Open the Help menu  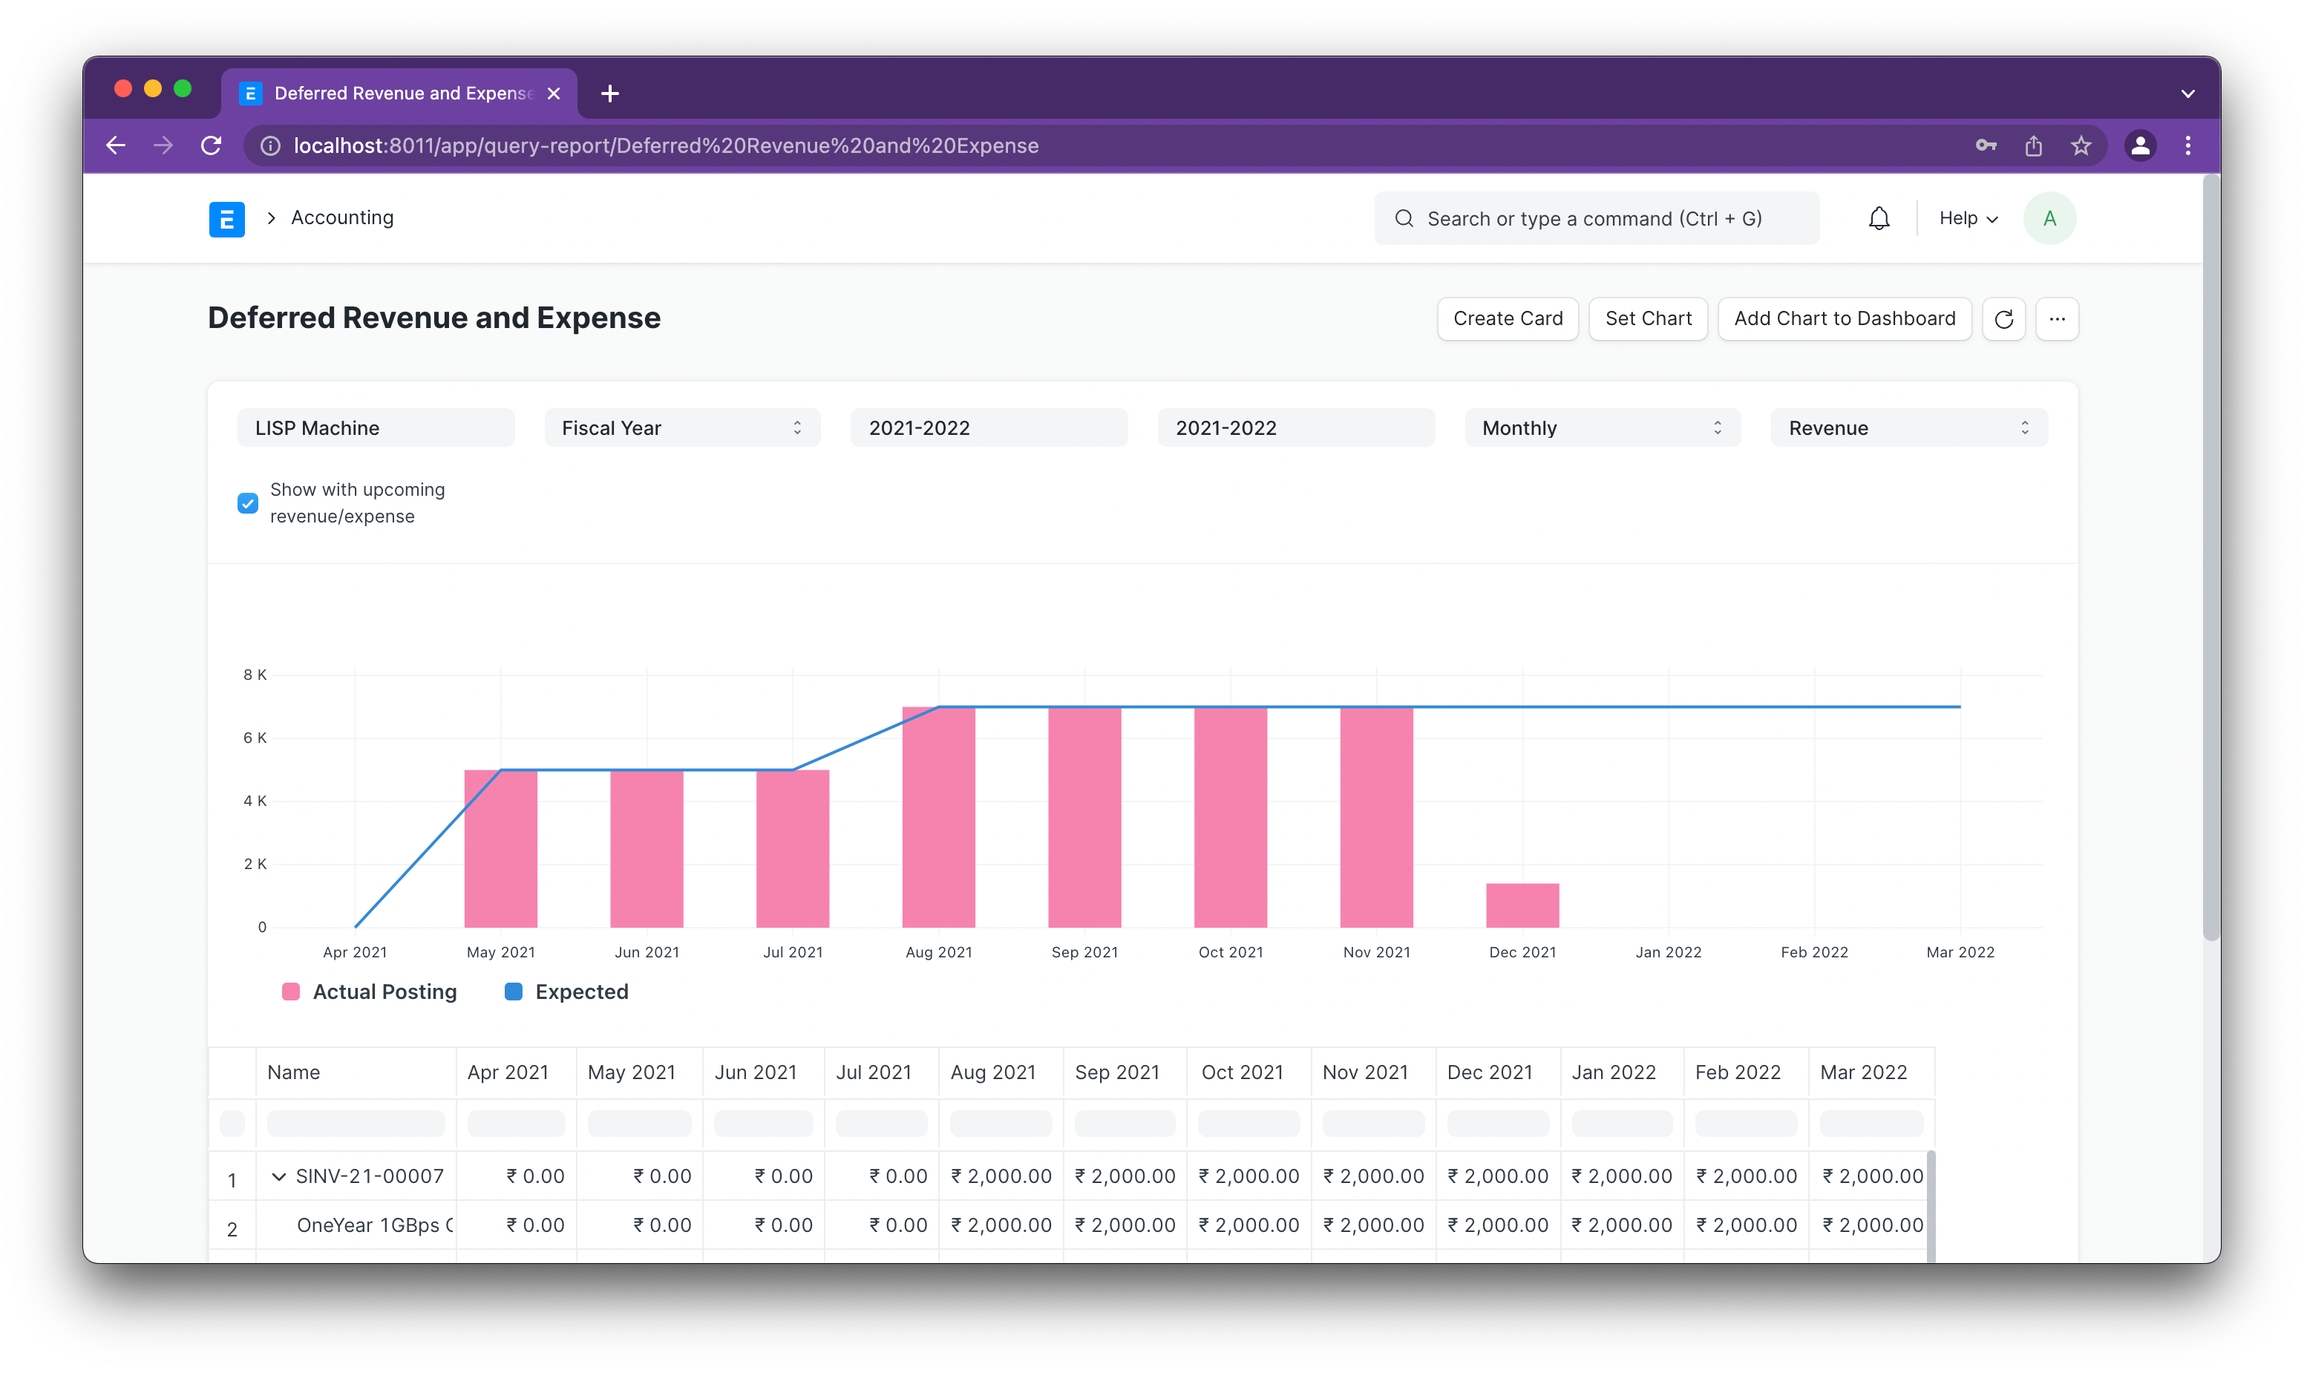click(1967, 218)
